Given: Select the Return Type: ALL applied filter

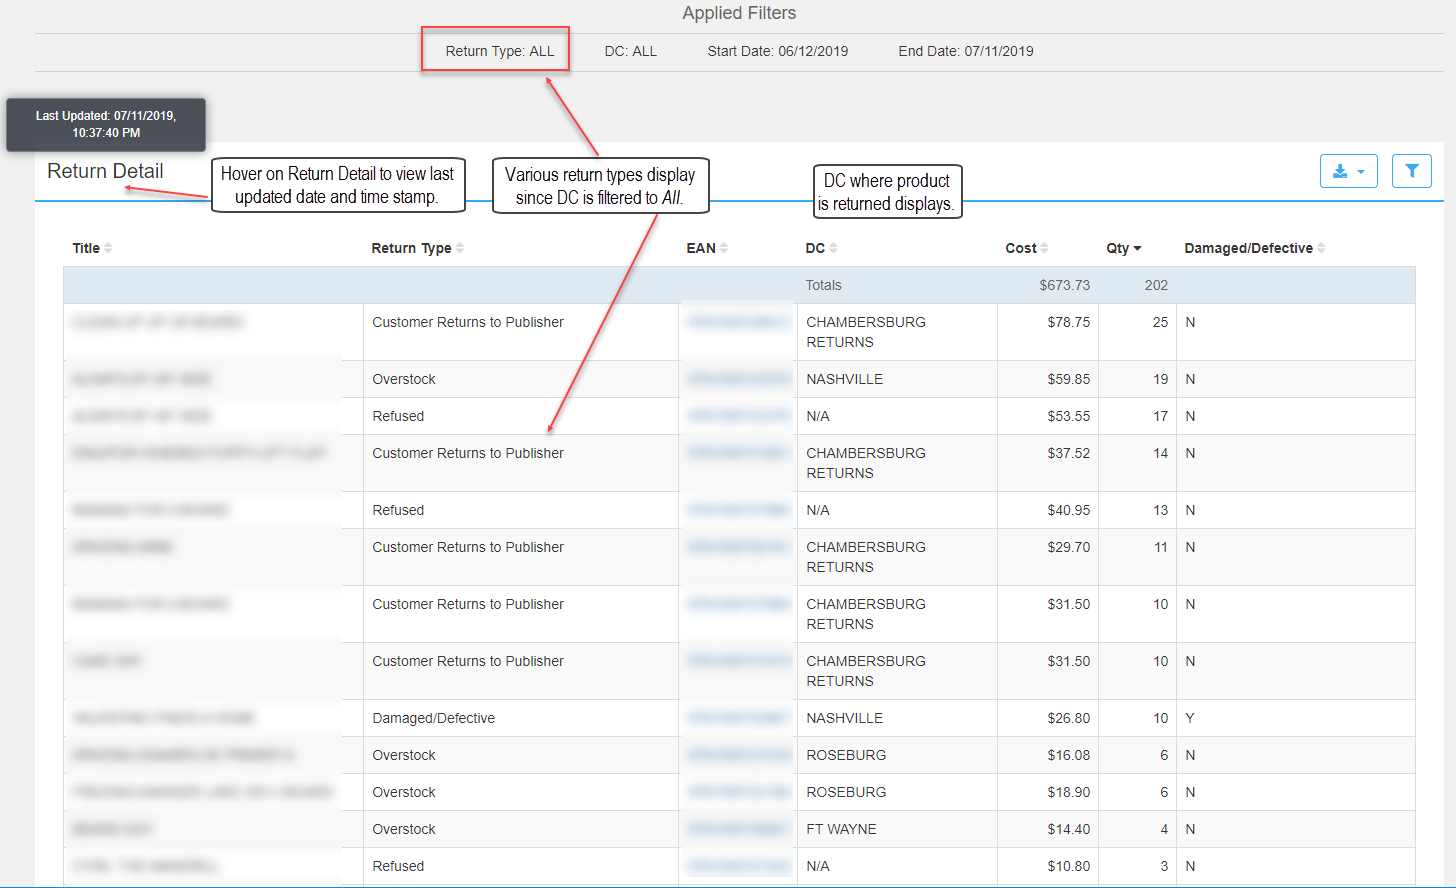Looking at the screenshot, I should click(x=495, y=50).
